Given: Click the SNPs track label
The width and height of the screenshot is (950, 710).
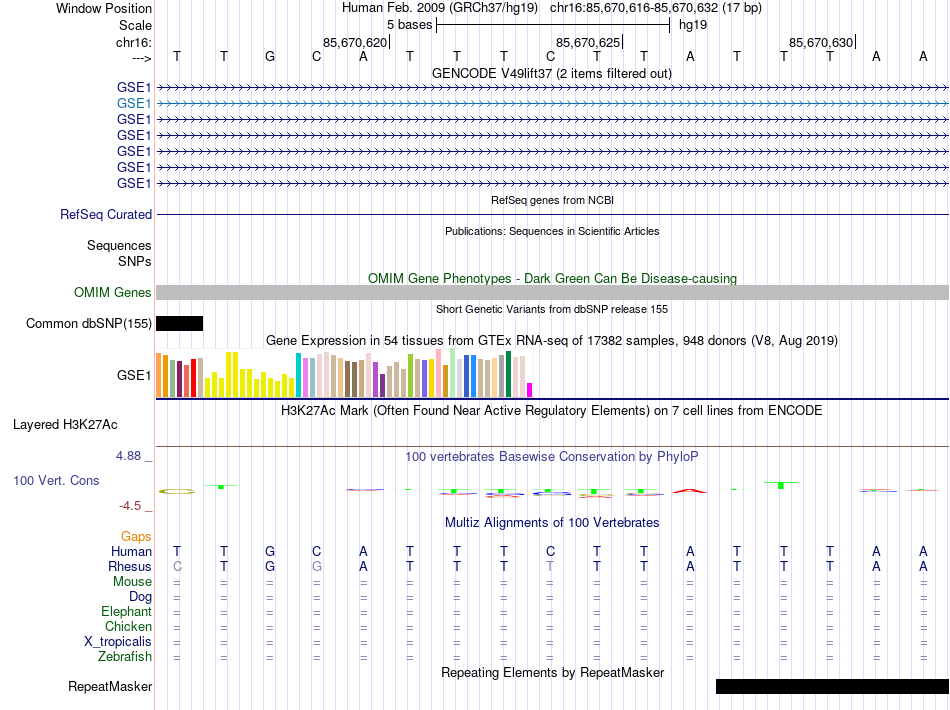Looking at the screenshot, I should coord(135,261).
